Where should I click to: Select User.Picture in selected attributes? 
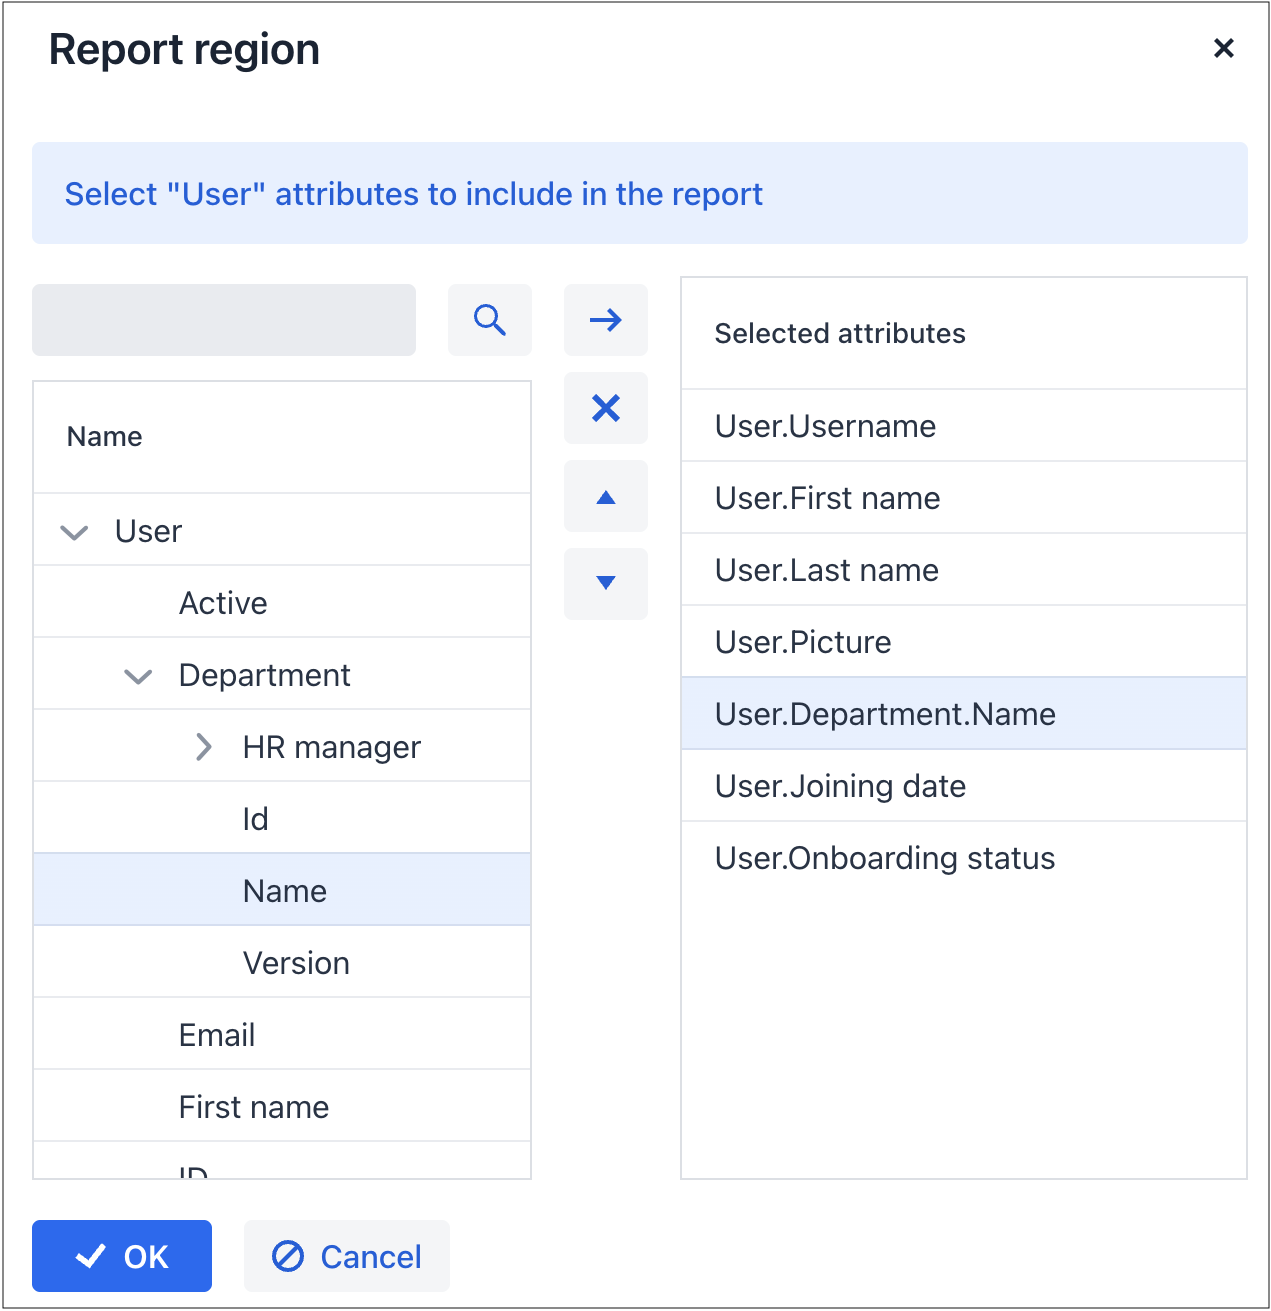coord(803,642)
